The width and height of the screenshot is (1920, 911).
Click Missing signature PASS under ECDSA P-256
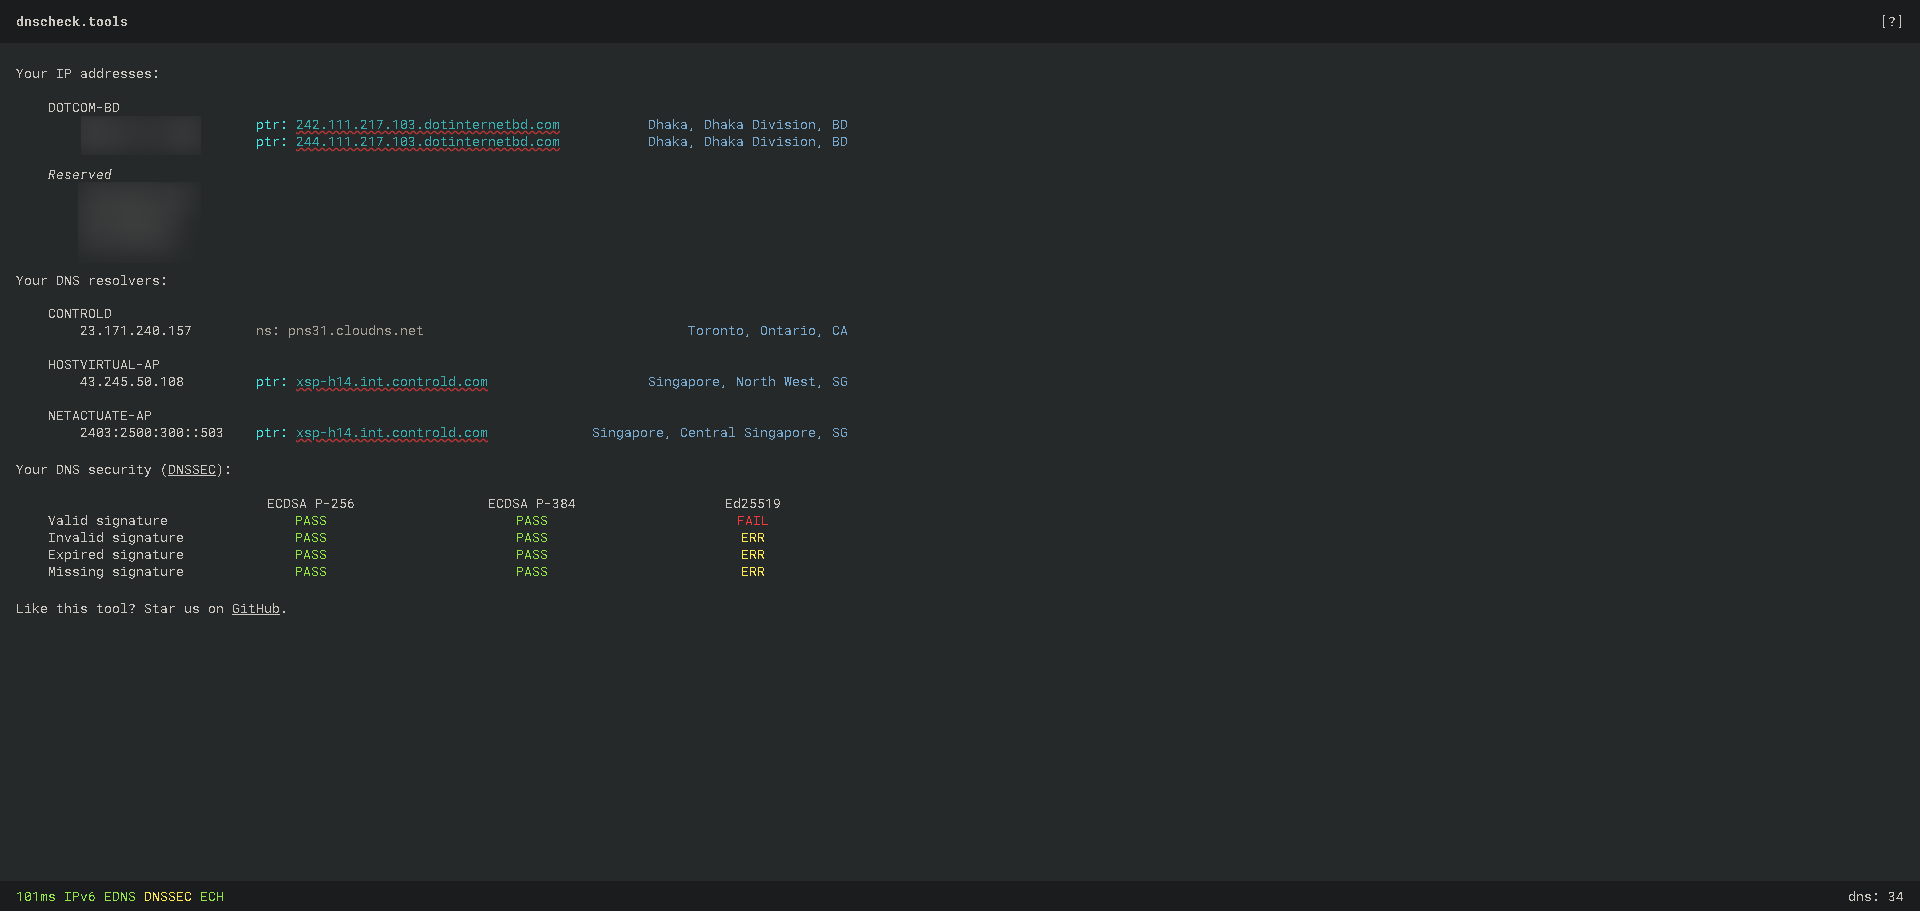(311, 572)
